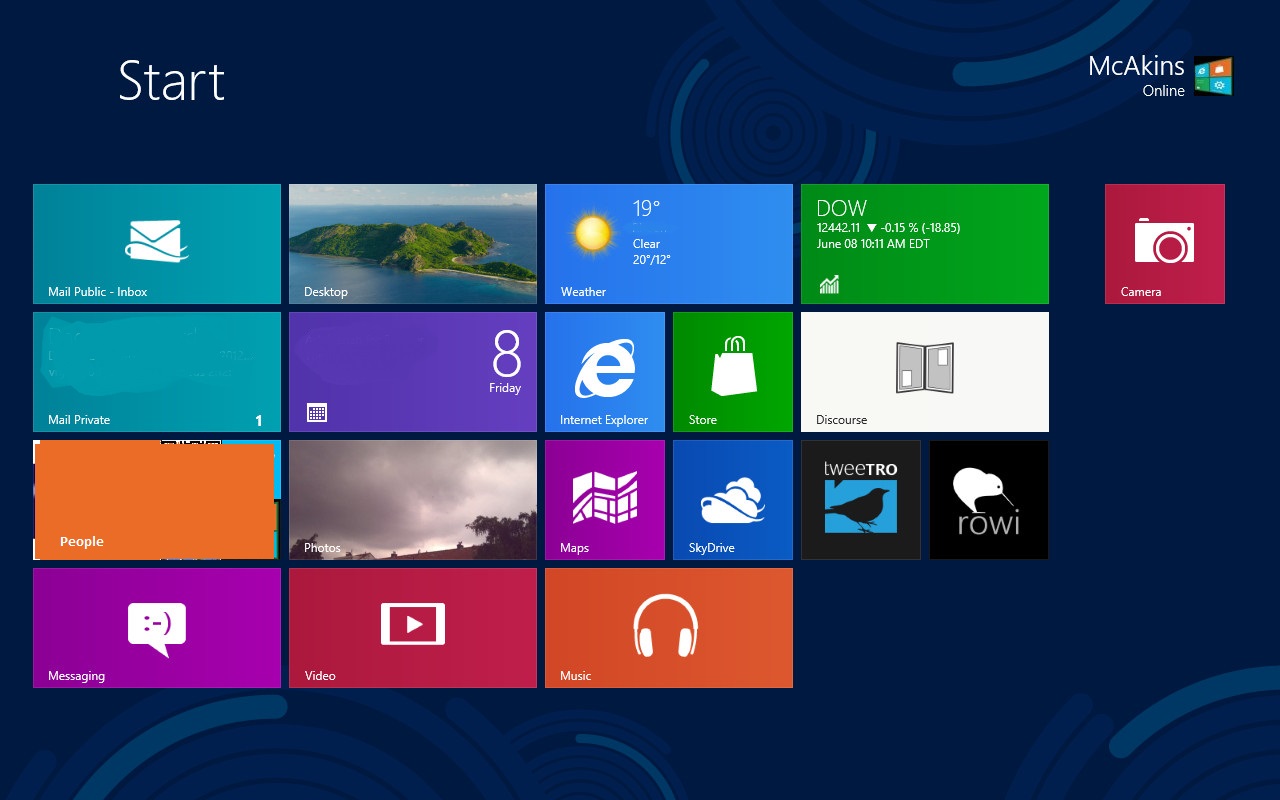
Task: Launch the Music headphones tile
Action: point(668,627)
